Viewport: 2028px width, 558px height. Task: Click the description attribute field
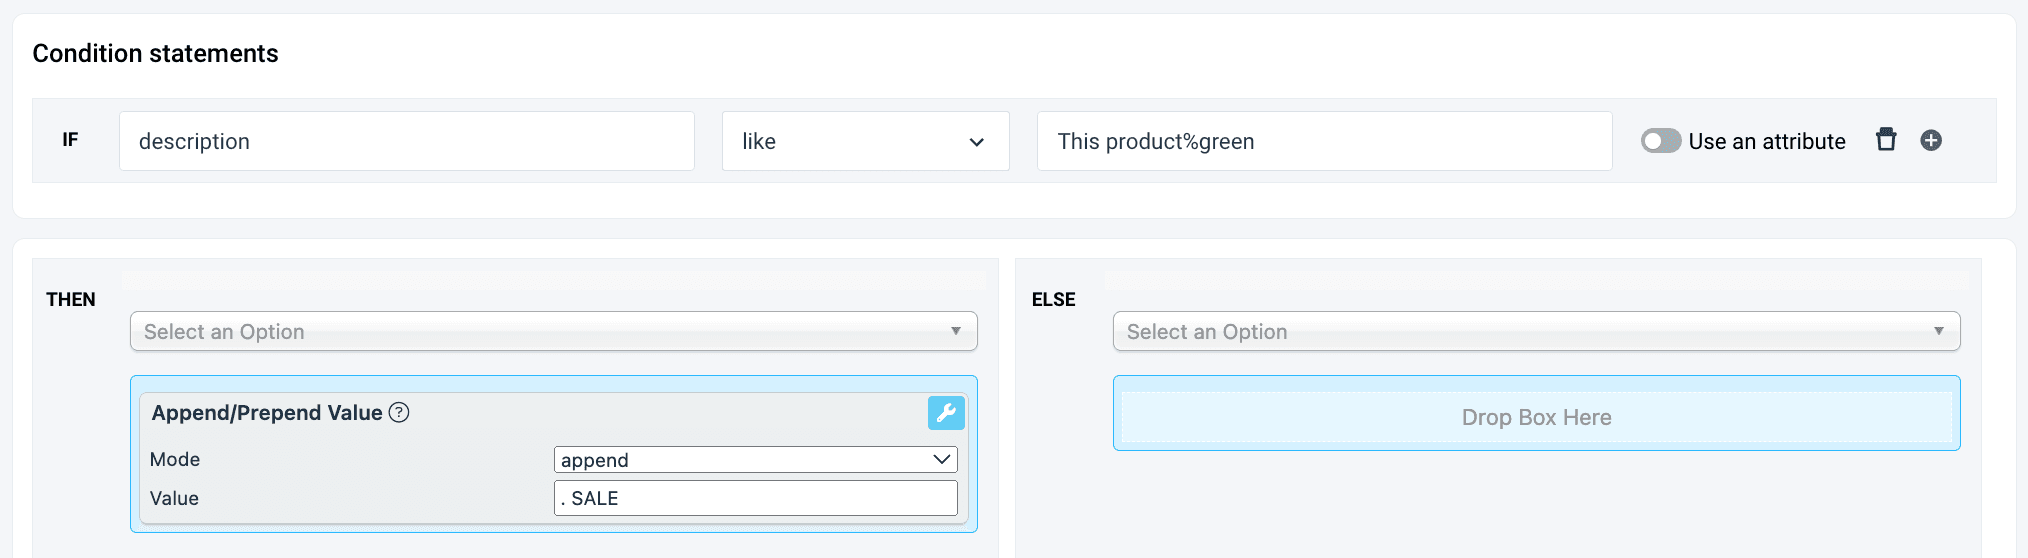[406, 141]
